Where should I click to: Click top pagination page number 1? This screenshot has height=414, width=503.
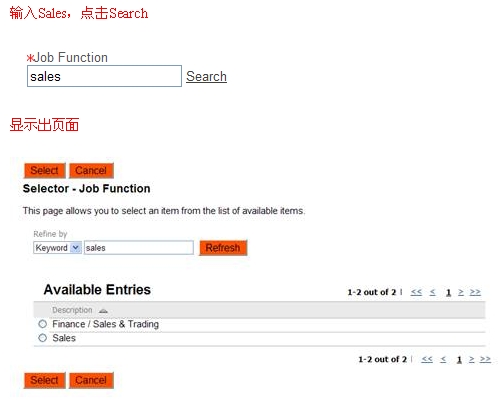448,293
